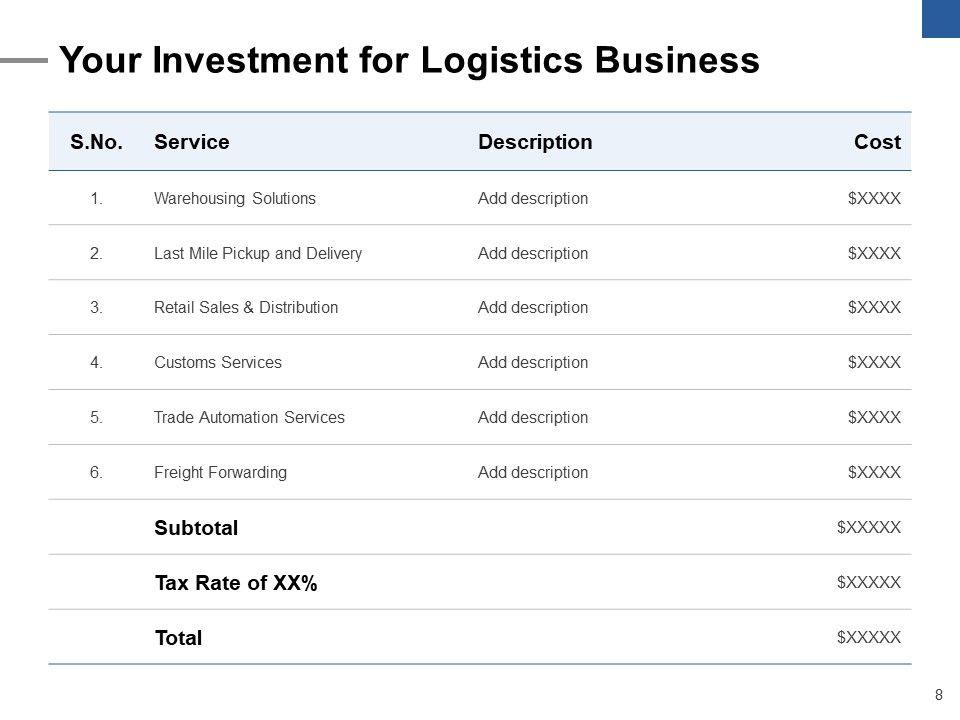Viewport: 960px width, 720px height.
Task: Select 'Trade Automation Services' text
Action: pos(249,417)
